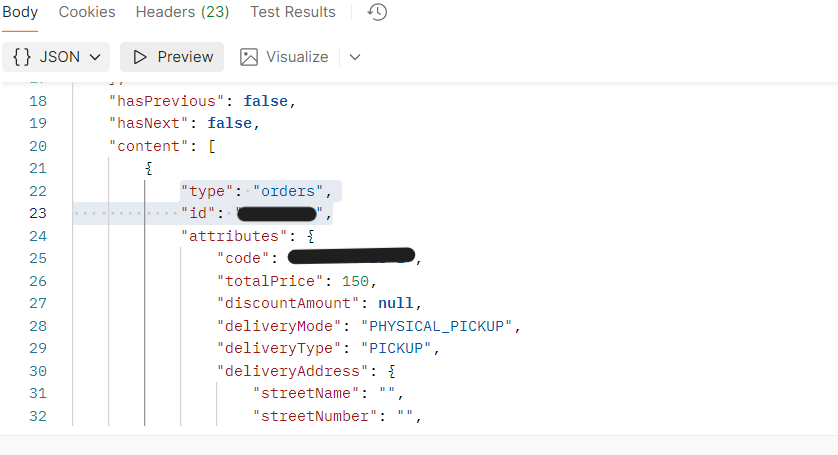Image resolution: width=838 pixels, height=455 pixels.
Task: Select the Headers (23) tab
Action: [x=182, y=13]
